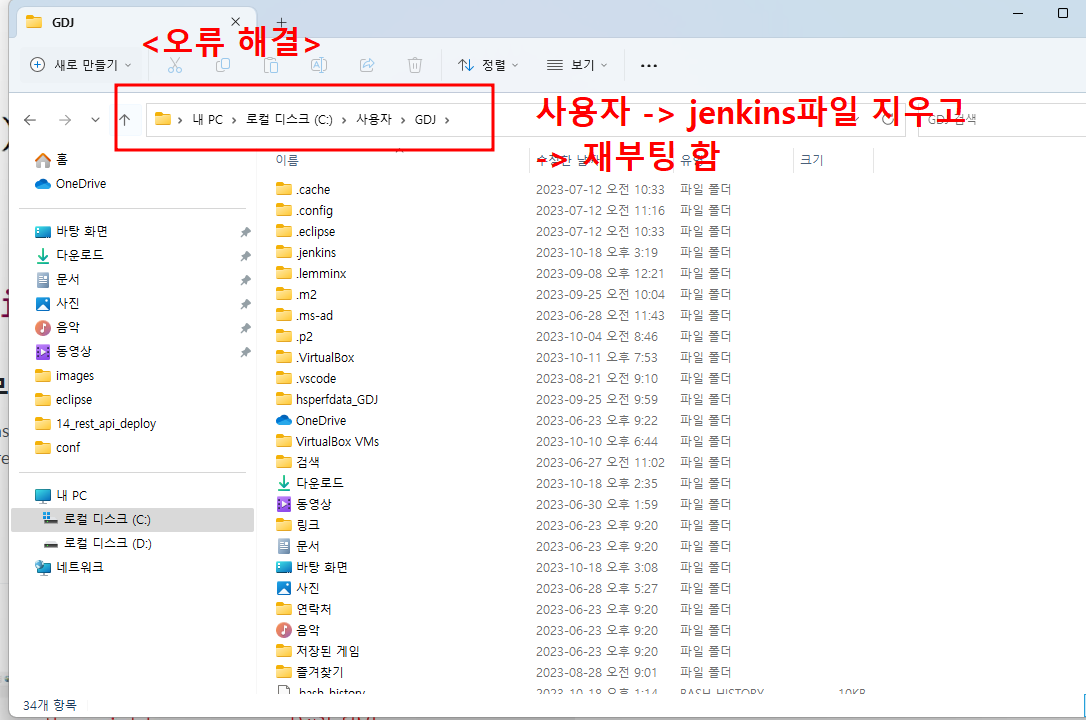Open recent locations dropdown arrow

tap(96, 120)
